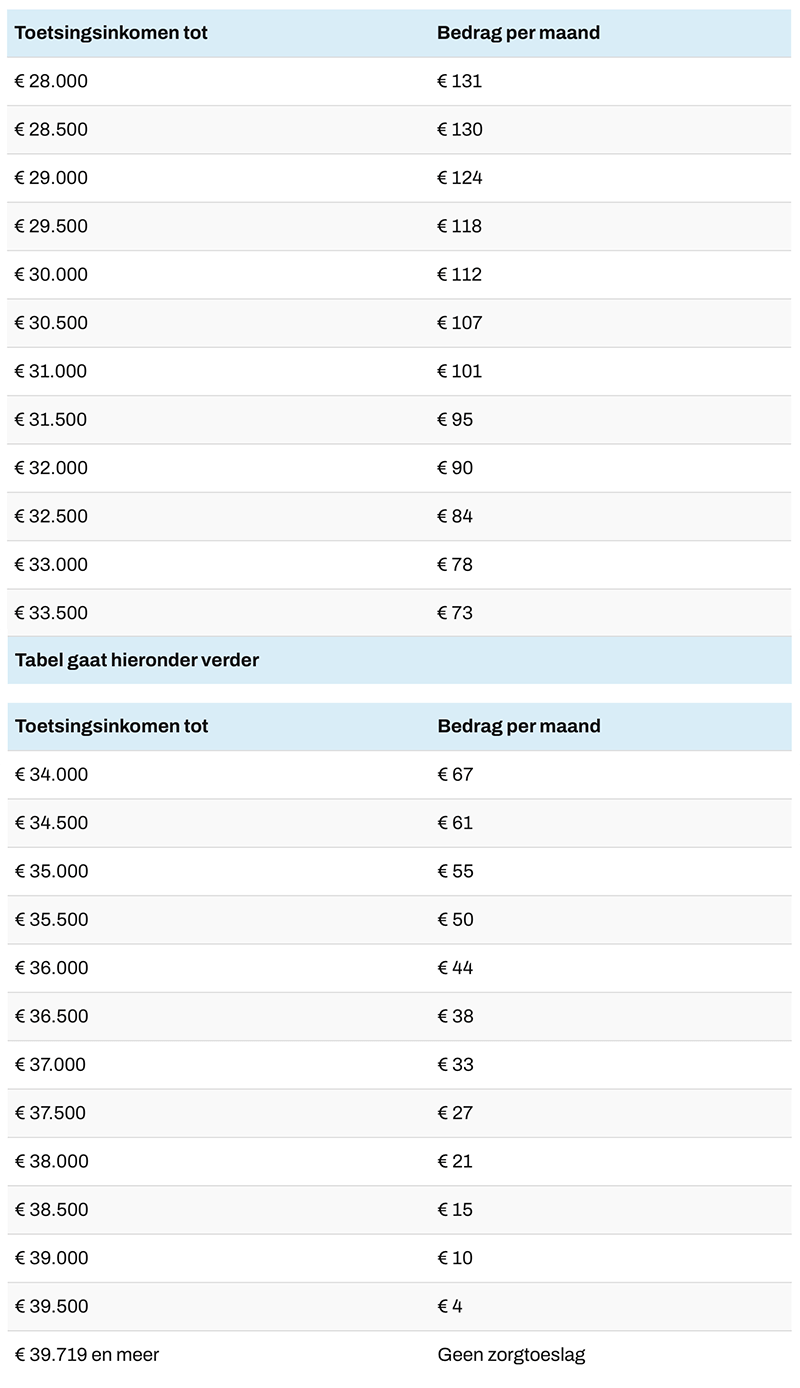Viewport: 800px width, 1388px height.
Task: Select the € 90 amount cell
Action: point(455,468)
